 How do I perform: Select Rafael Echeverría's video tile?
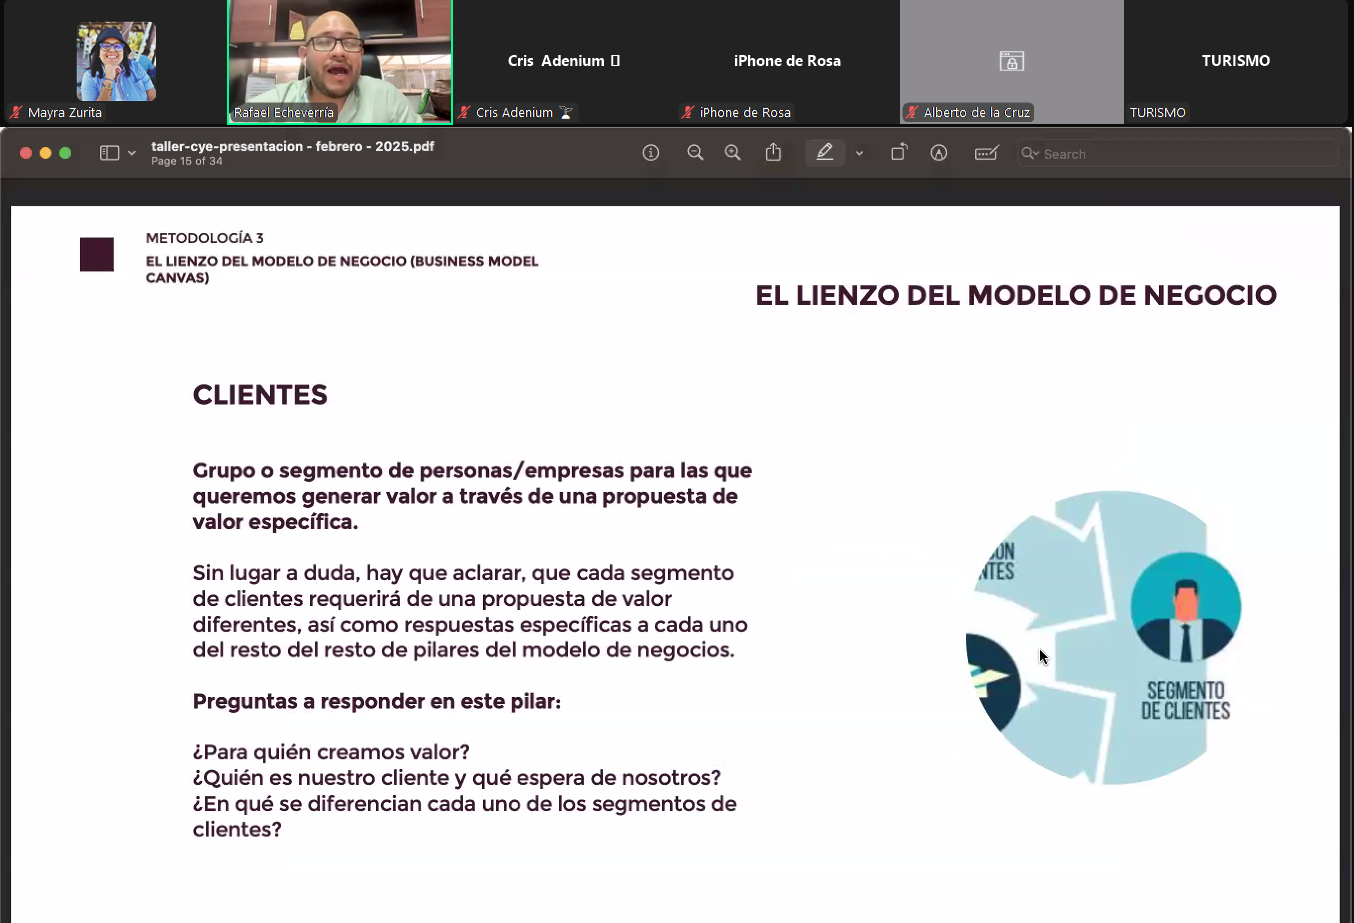click(x=340, y=60)
